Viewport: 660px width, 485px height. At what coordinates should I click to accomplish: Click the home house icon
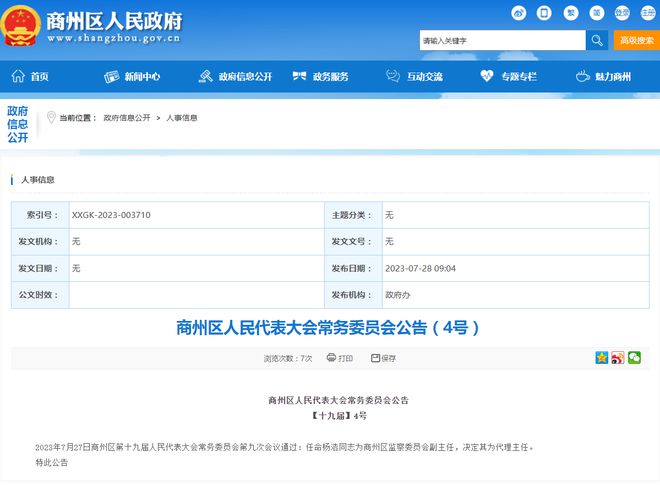tap(18, 76)
